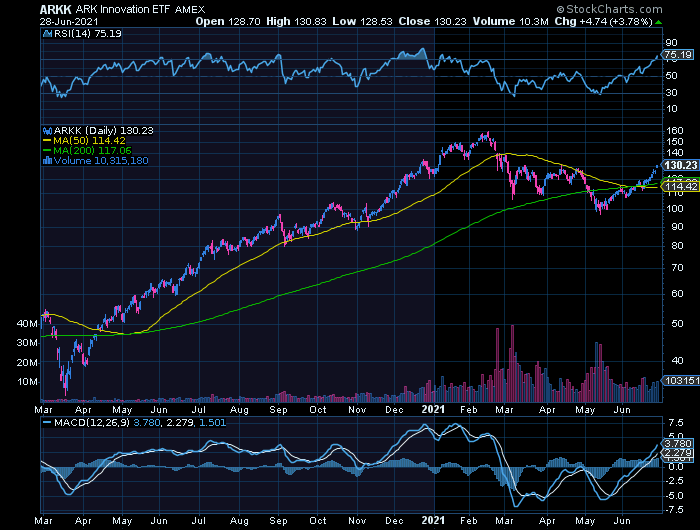The width and height of the screenshot is (700, 530).
Task: Click the Jul label on price chart time axis
Action: point(198,409)
